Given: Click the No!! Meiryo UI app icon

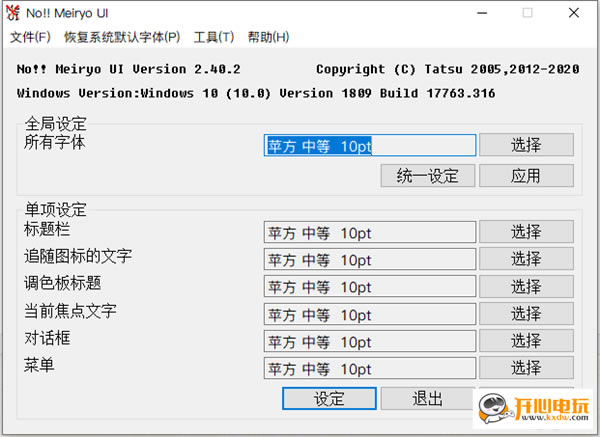Looking at the screenshot, I should [13, 13].
